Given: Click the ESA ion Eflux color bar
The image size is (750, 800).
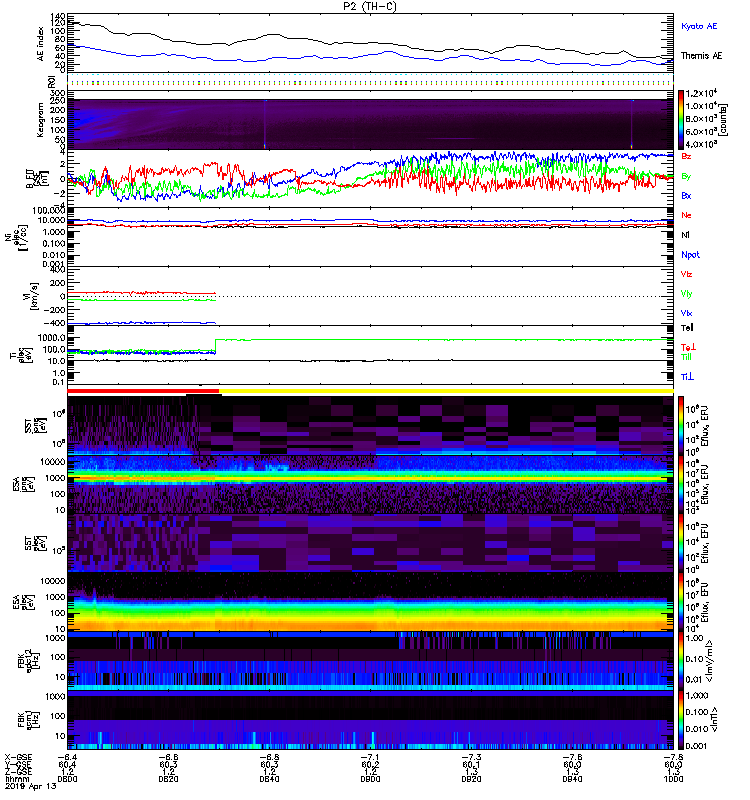Looking at the screenshot, I should (x=681, y=485).
